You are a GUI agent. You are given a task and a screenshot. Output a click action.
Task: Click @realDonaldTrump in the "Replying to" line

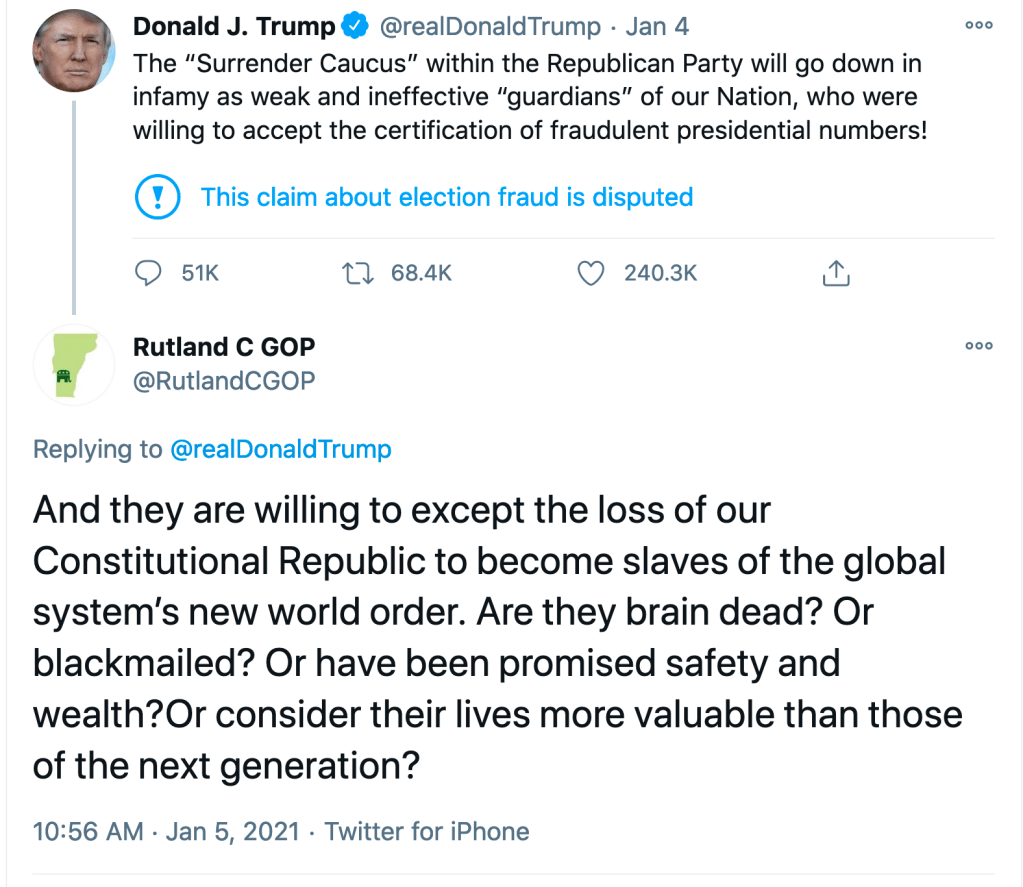(281, 449)
